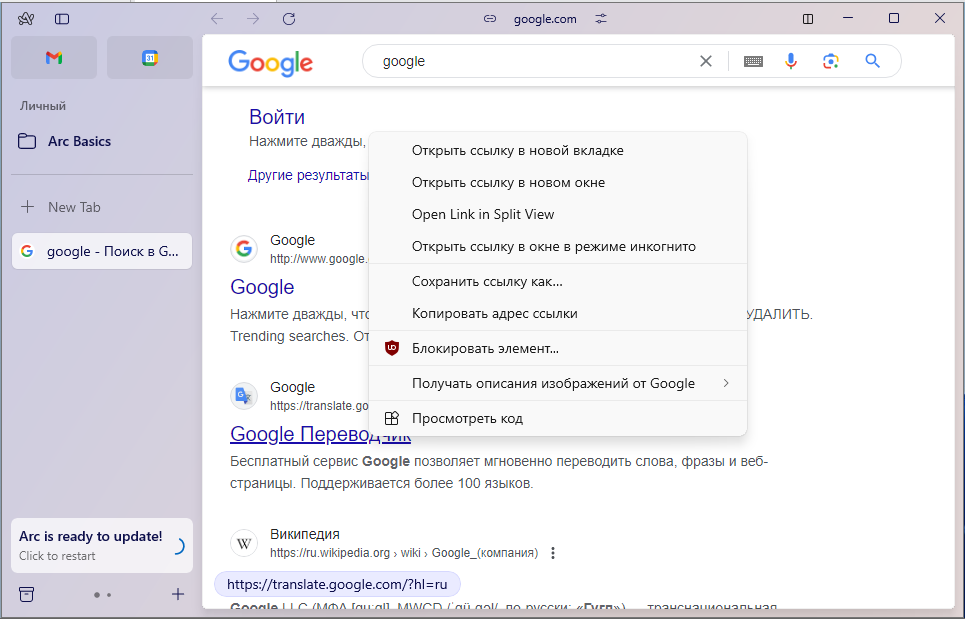Start voice search with the microphone
The width and height of the screenshot is (965, 619).
click(791, 61)
